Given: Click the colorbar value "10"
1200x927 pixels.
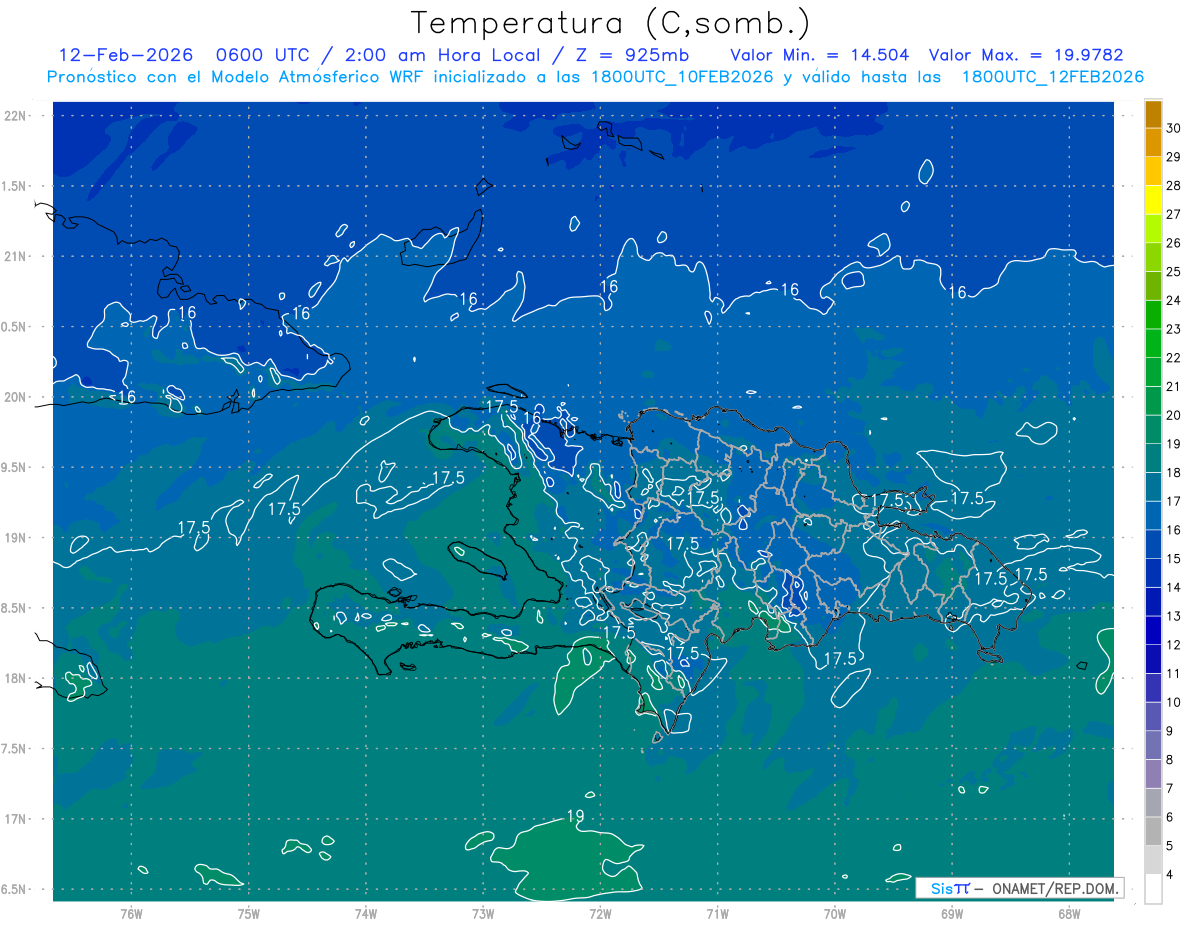Looking at the screenshot, I should tap(1174, 703).
